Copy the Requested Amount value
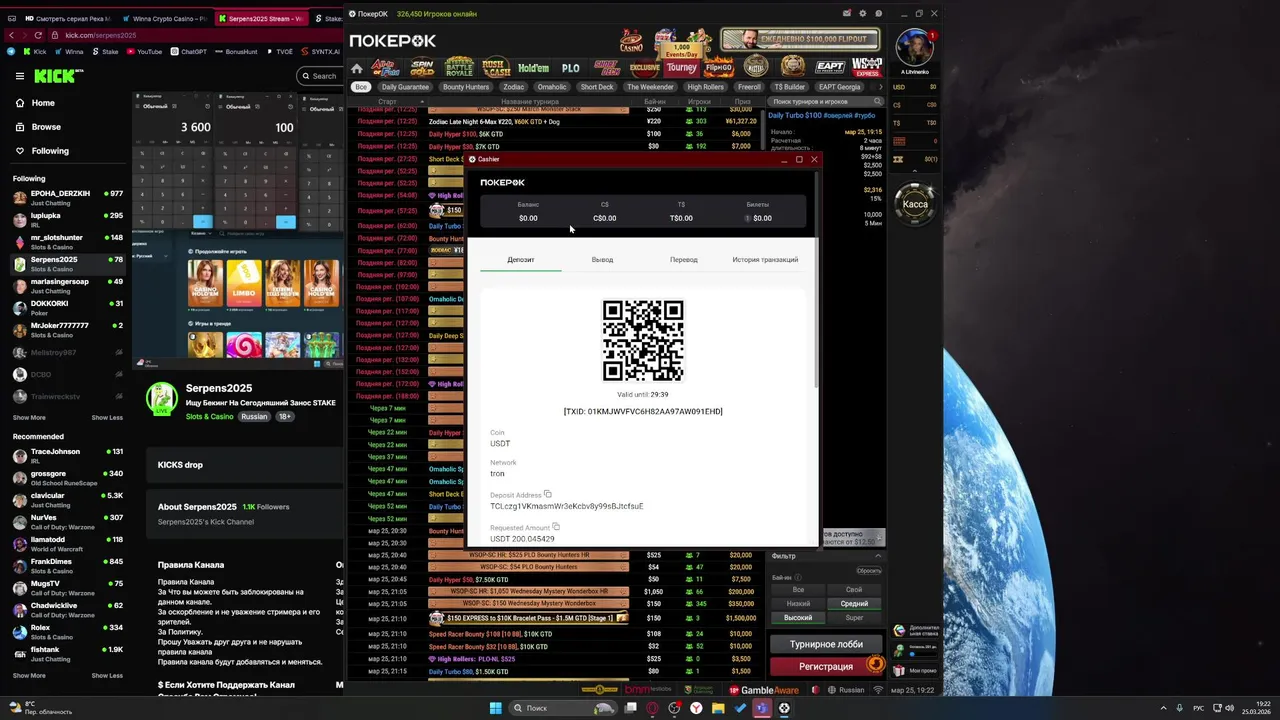Screen dimensions: 1280x720 point(555,527)
